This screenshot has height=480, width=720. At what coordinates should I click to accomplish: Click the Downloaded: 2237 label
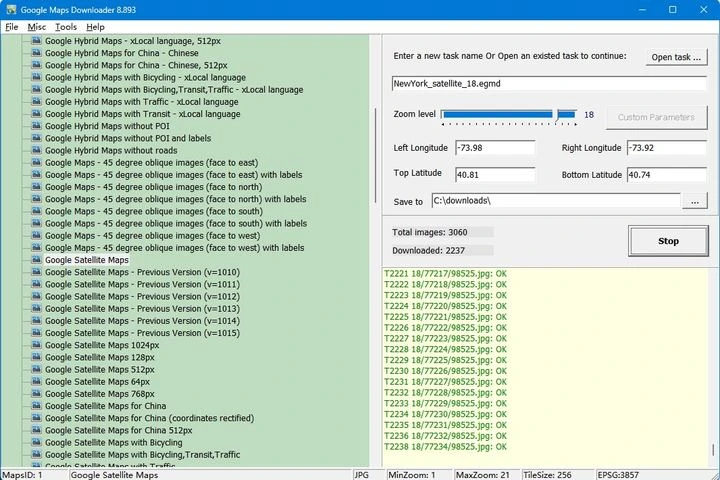pos(428,250)
